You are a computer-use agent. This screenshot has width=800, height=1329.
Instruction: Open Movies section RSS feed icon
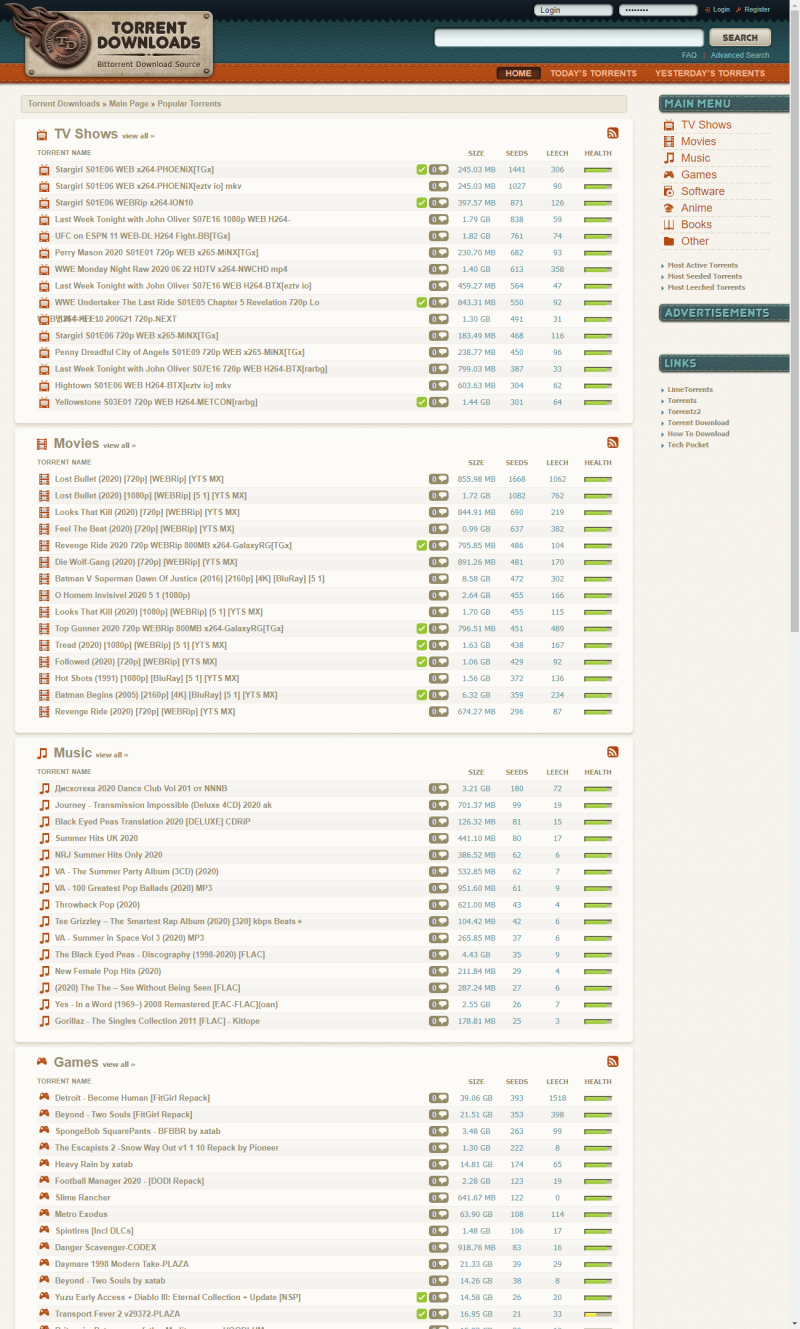click(613, 442)
